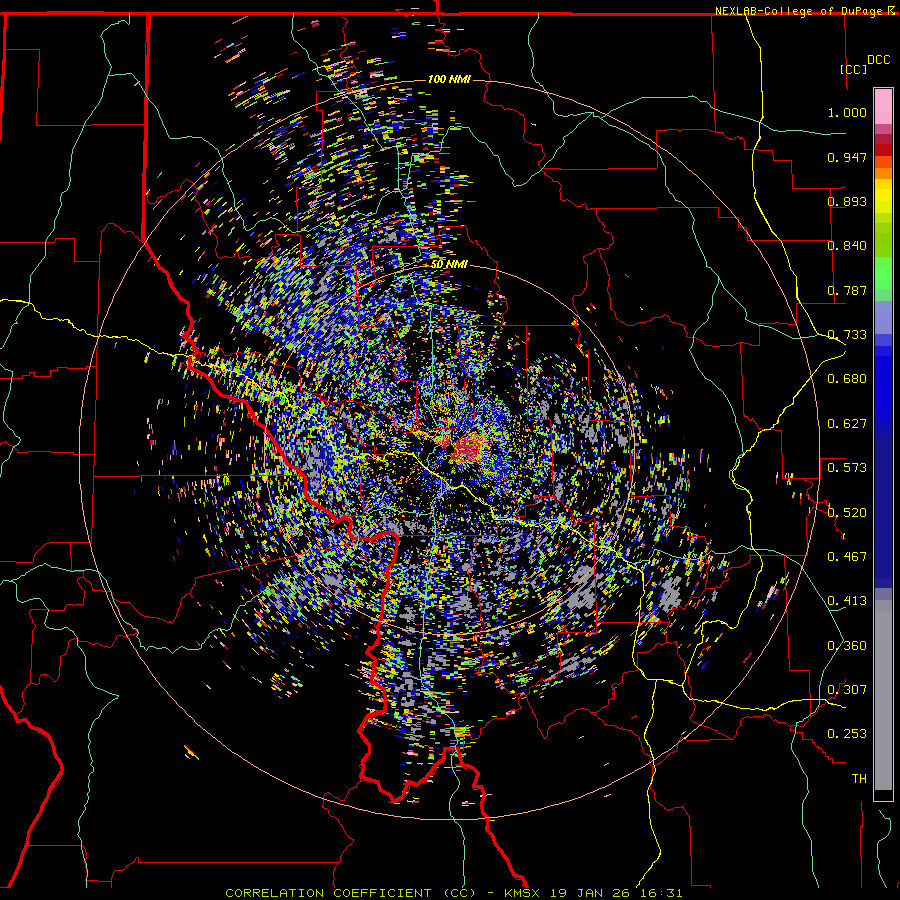Select the 0.413 legend value
900x900 pixels.
[847, 601]
